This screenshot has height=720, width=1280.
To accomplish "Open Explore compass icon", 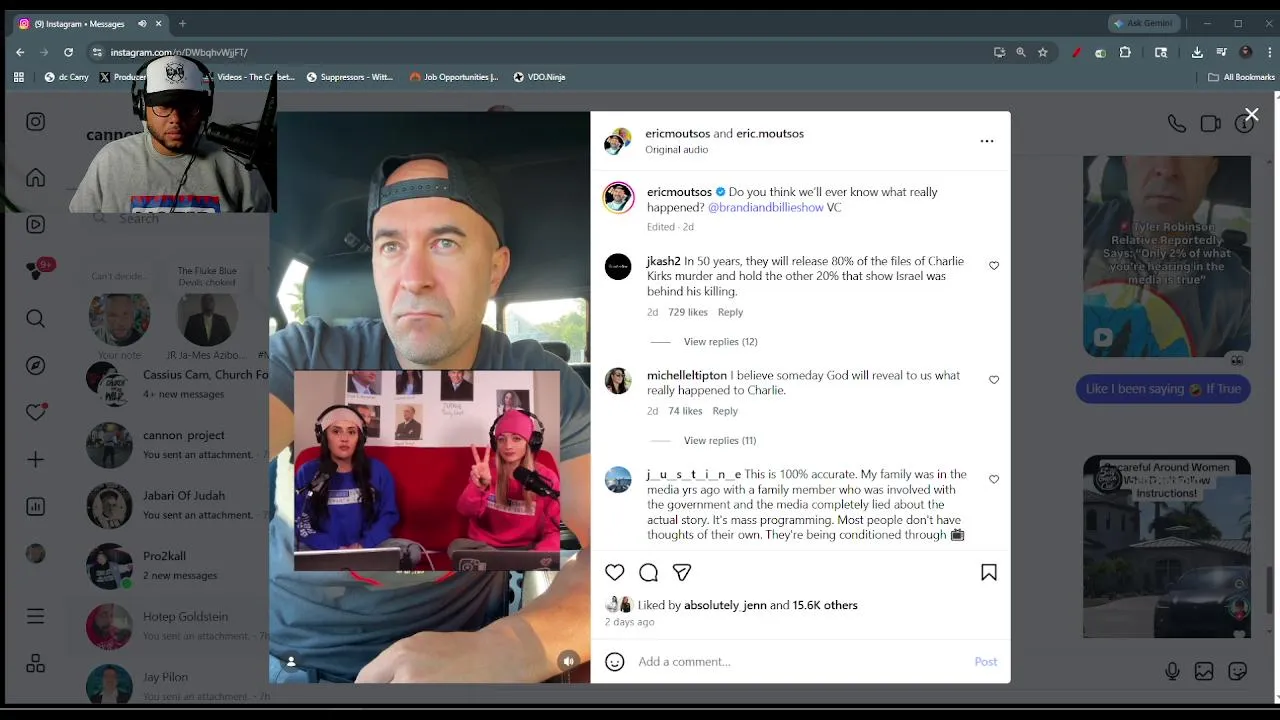I will (x=36, y=366).
